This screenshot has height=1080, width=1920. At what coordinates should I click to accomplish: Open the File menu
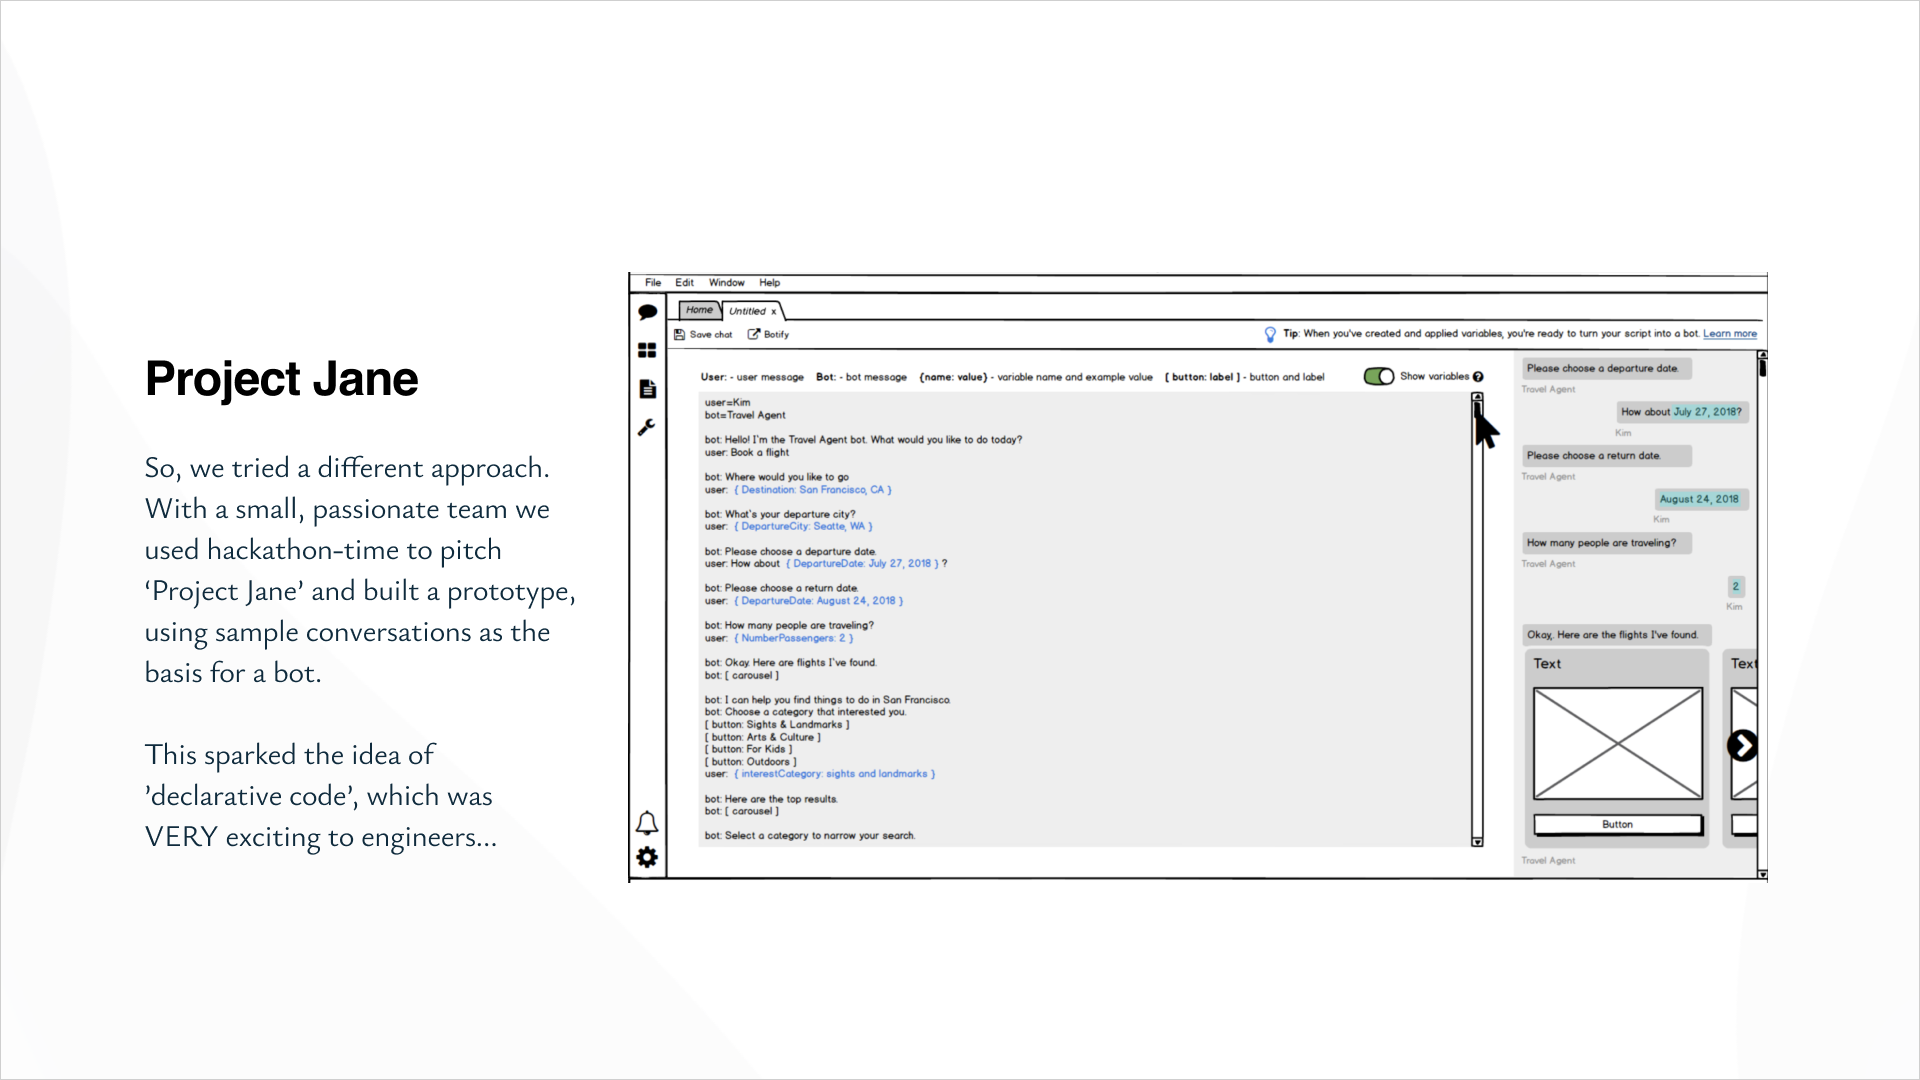(653, 283)
